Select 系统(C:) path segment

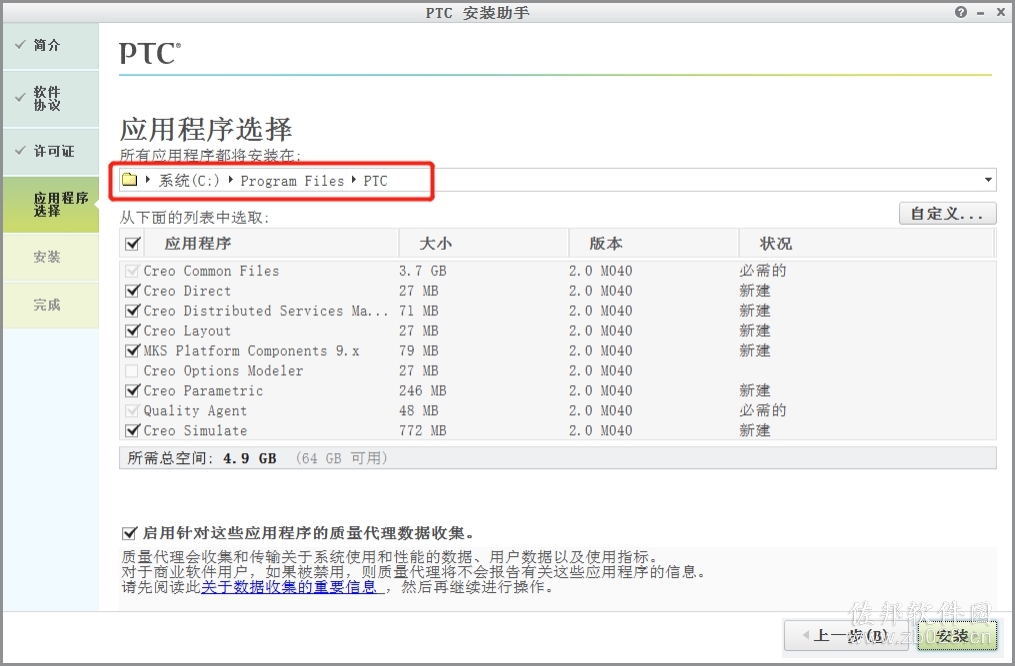tap(189, 181)
